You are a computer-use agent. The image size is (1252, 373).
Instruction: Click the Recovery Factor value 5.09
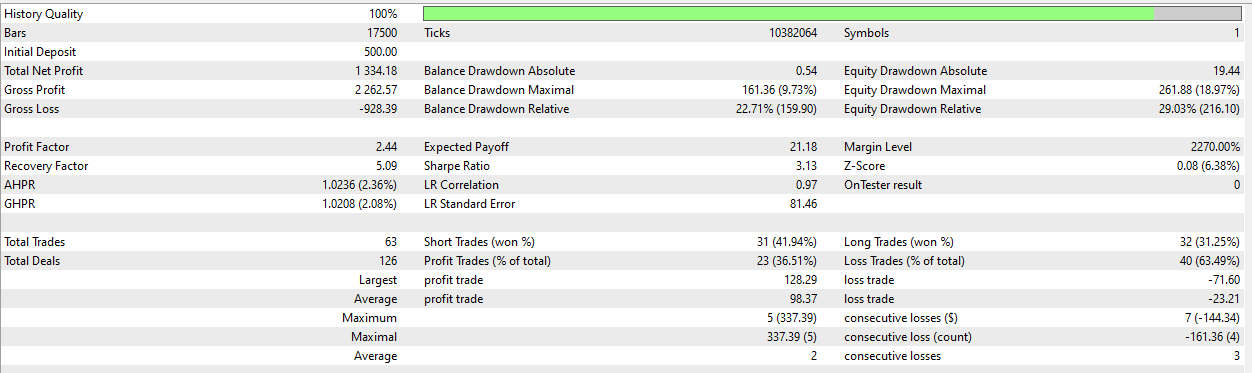point(386,166)
